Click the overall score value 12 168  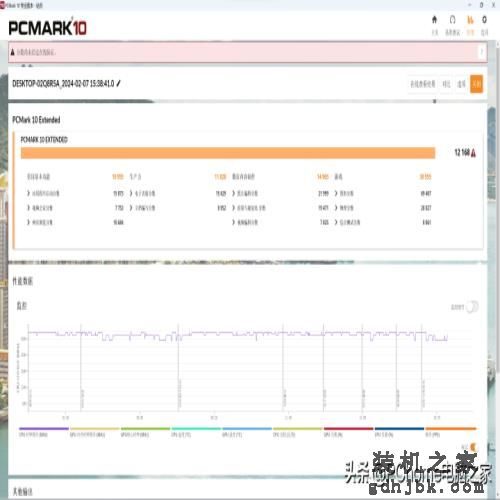[x=462, y=153]
